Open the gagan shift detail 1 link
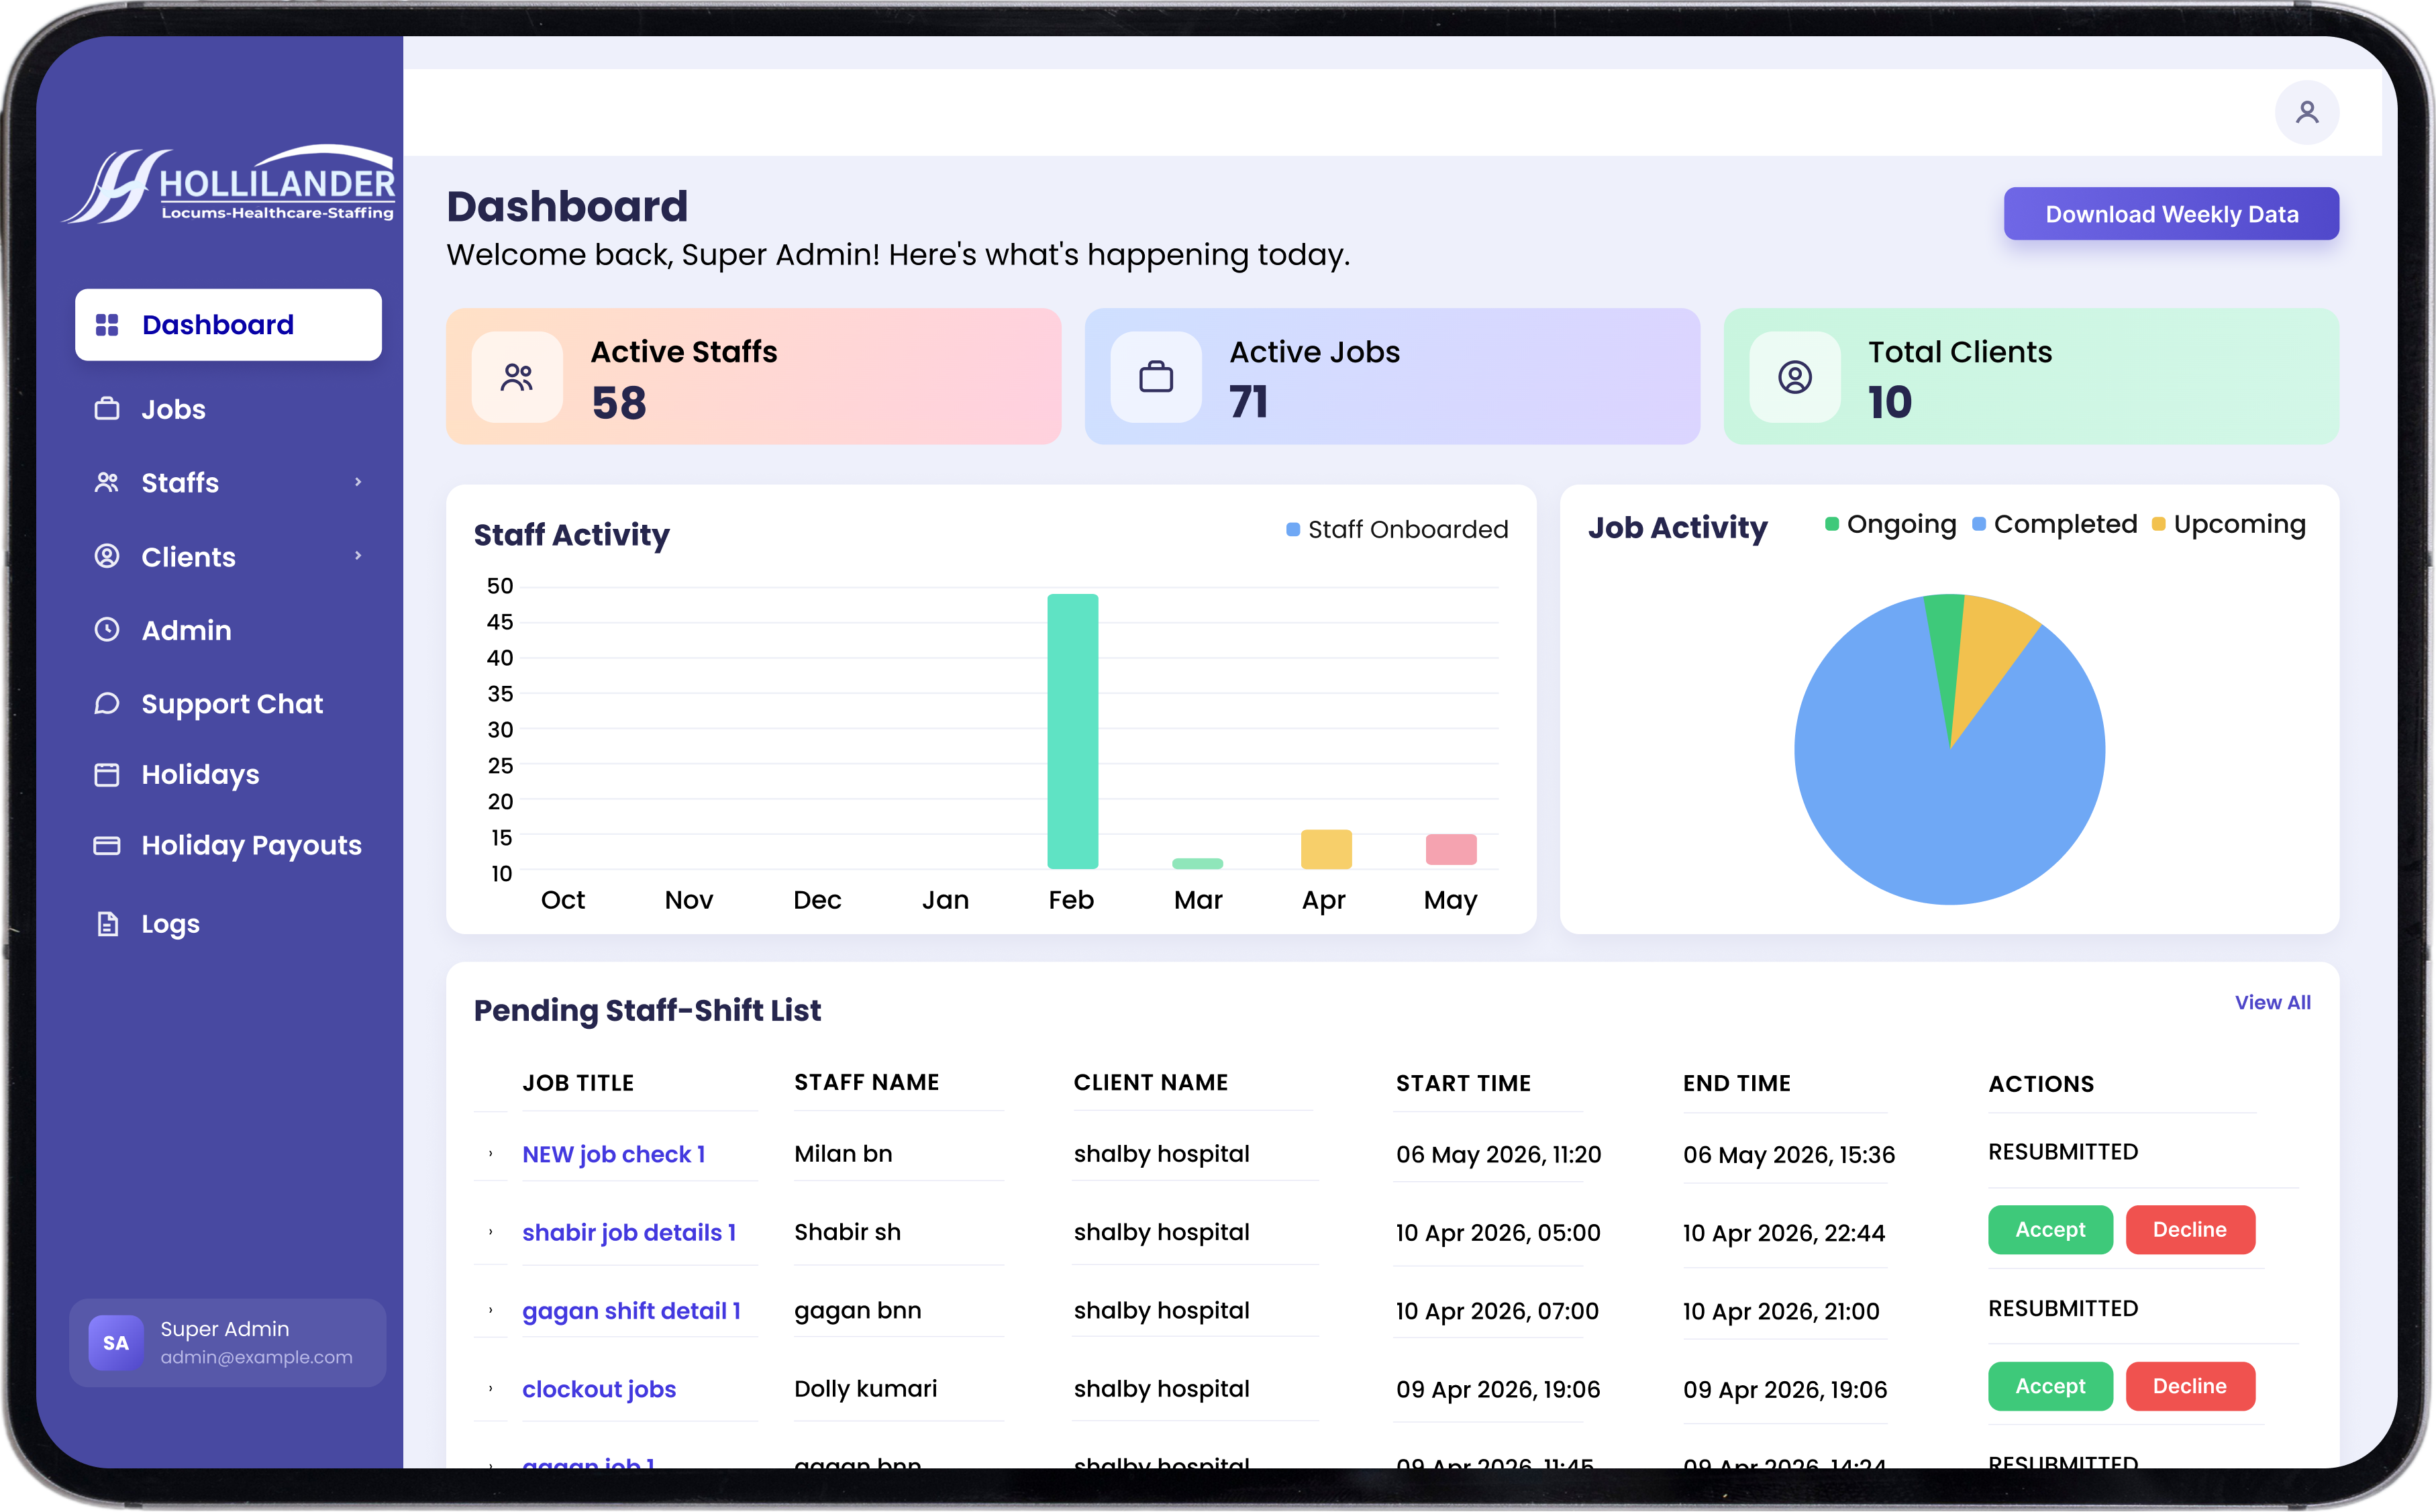 632,1310
